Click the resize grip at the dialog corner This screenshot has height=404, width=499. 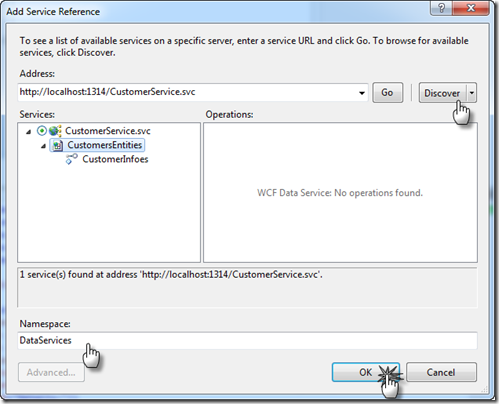[484, 389]
